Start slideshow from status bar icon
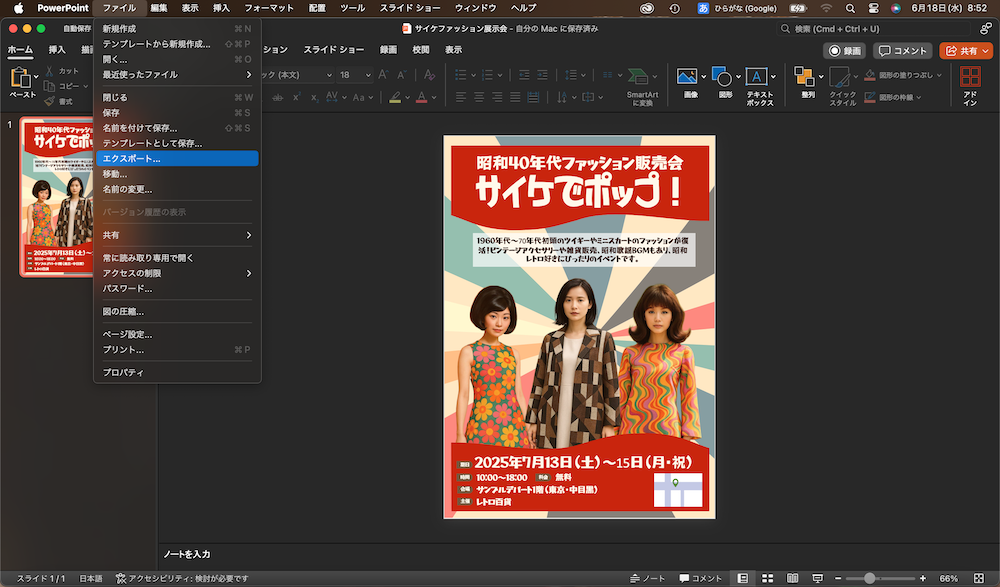The image size is (1000, 587). click(817, 578)
